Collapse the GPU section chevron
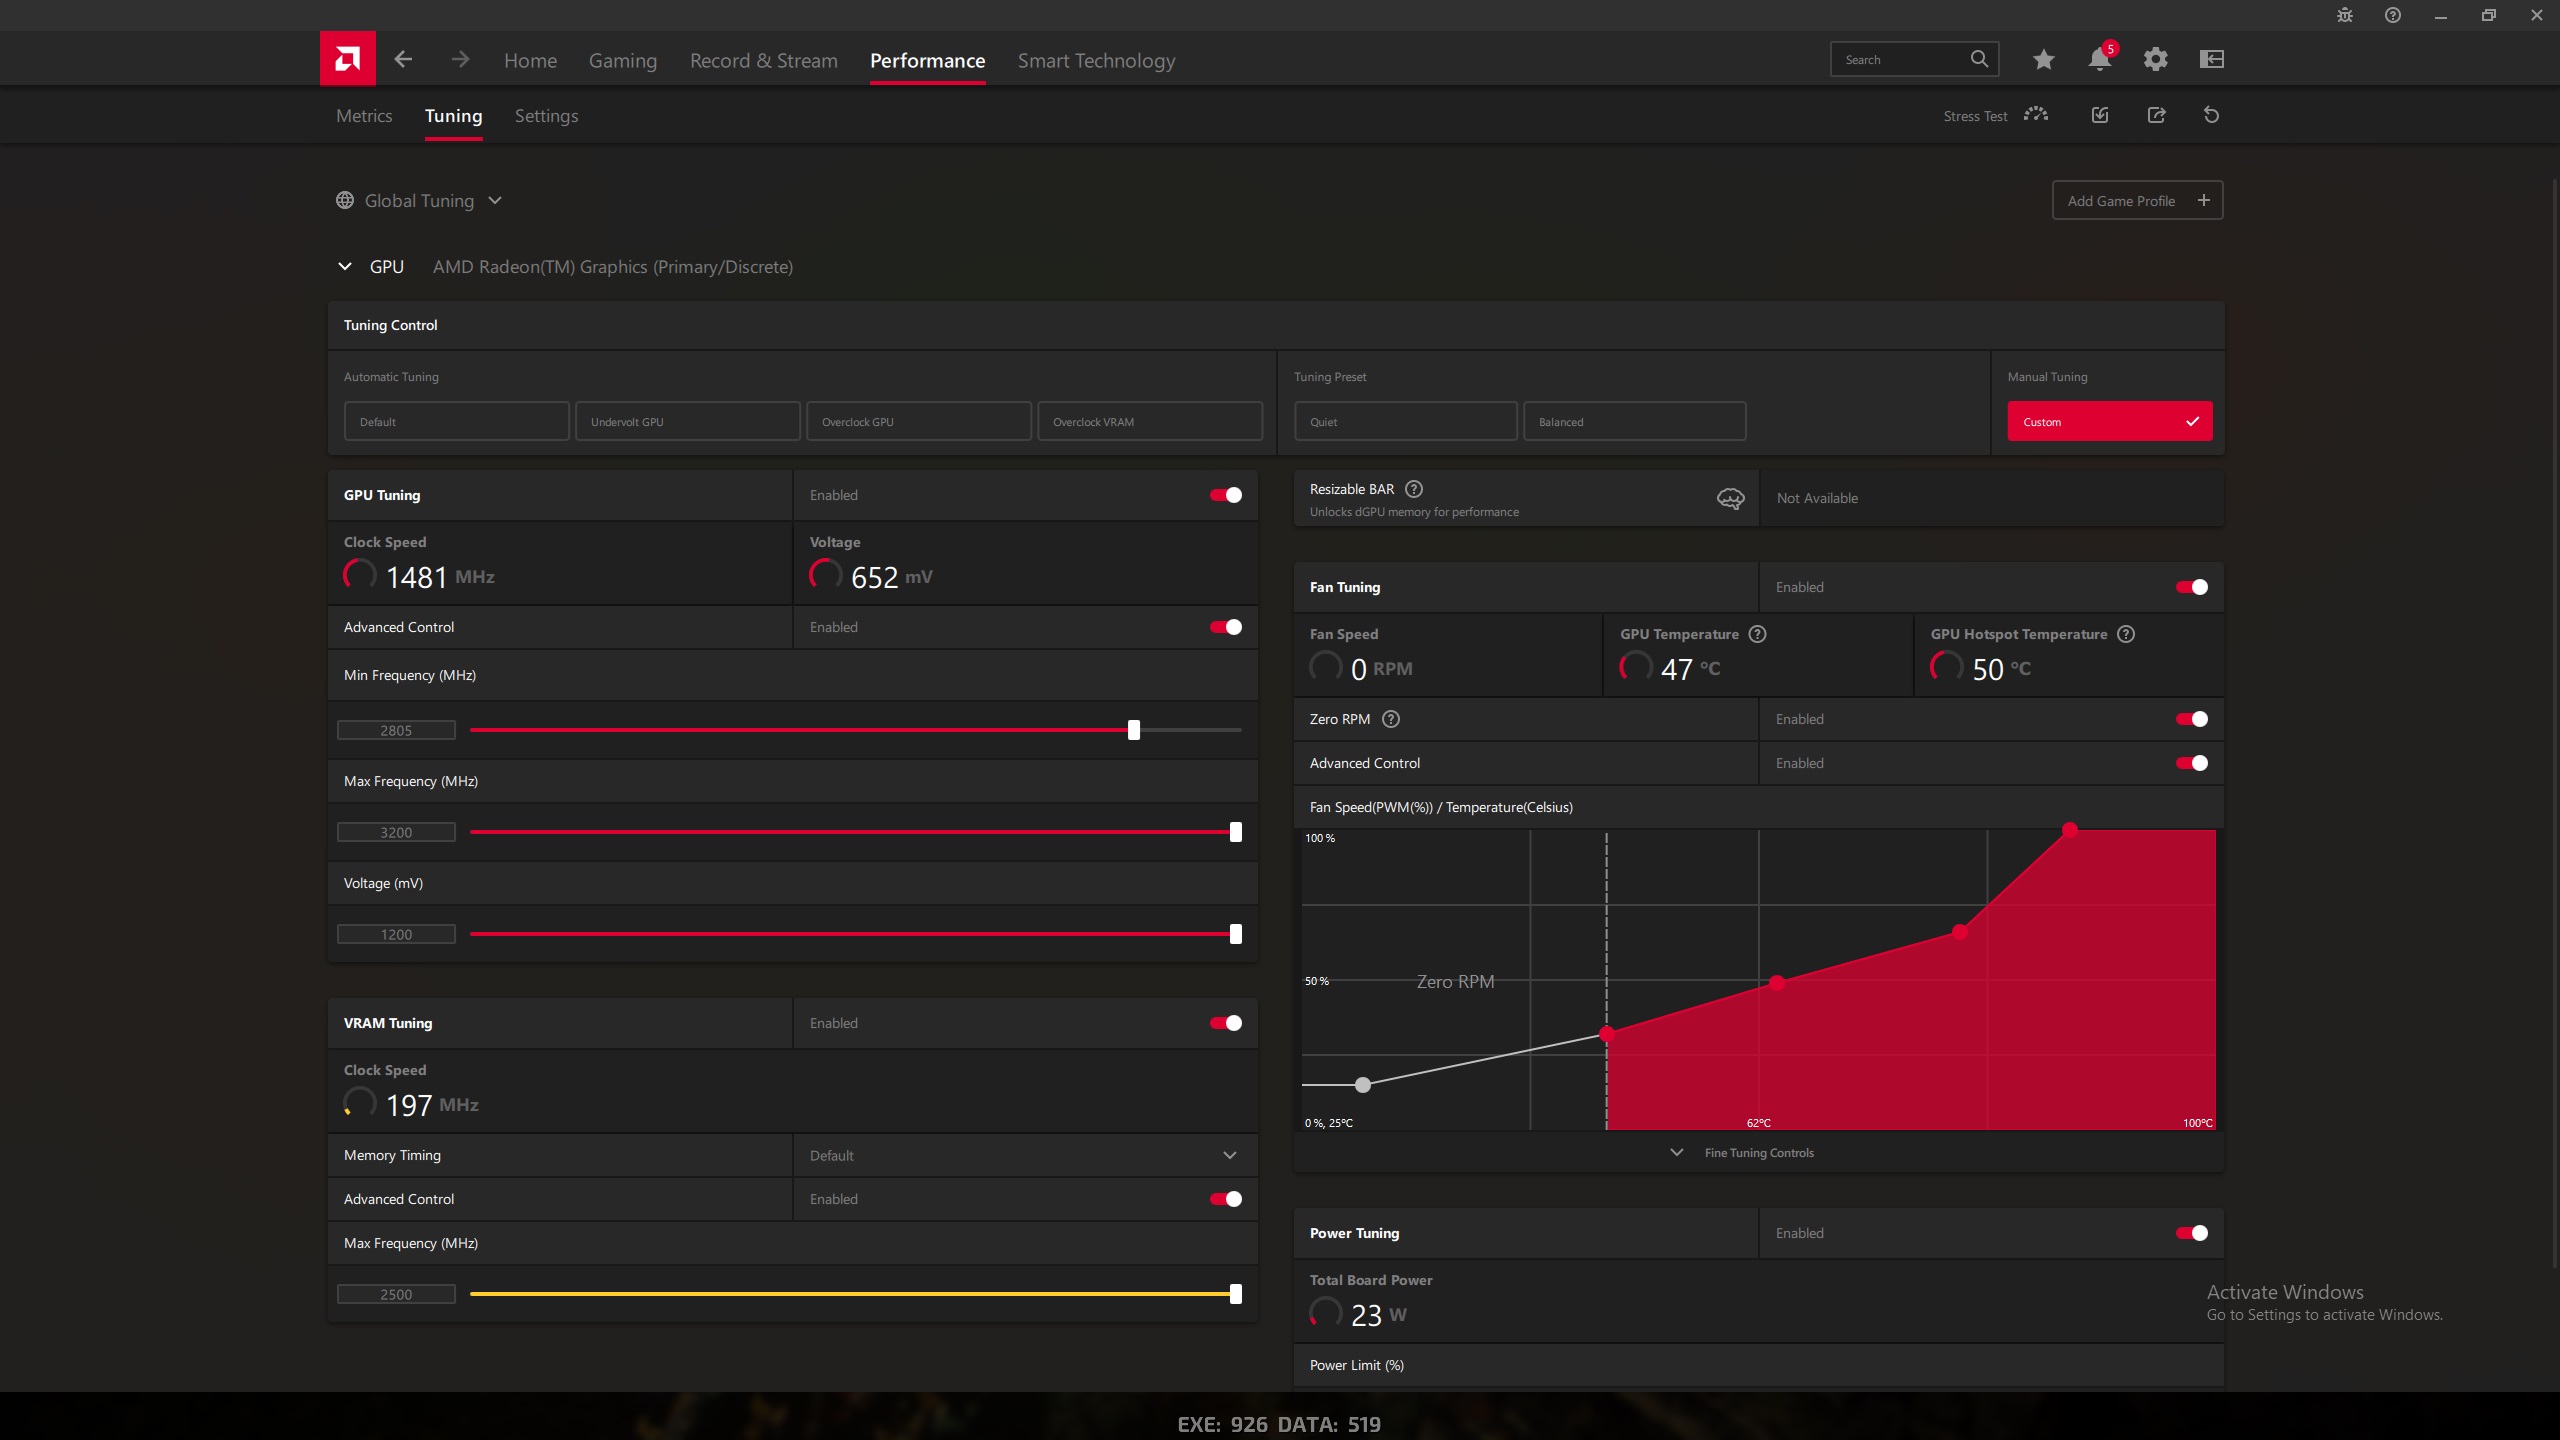 345,266
